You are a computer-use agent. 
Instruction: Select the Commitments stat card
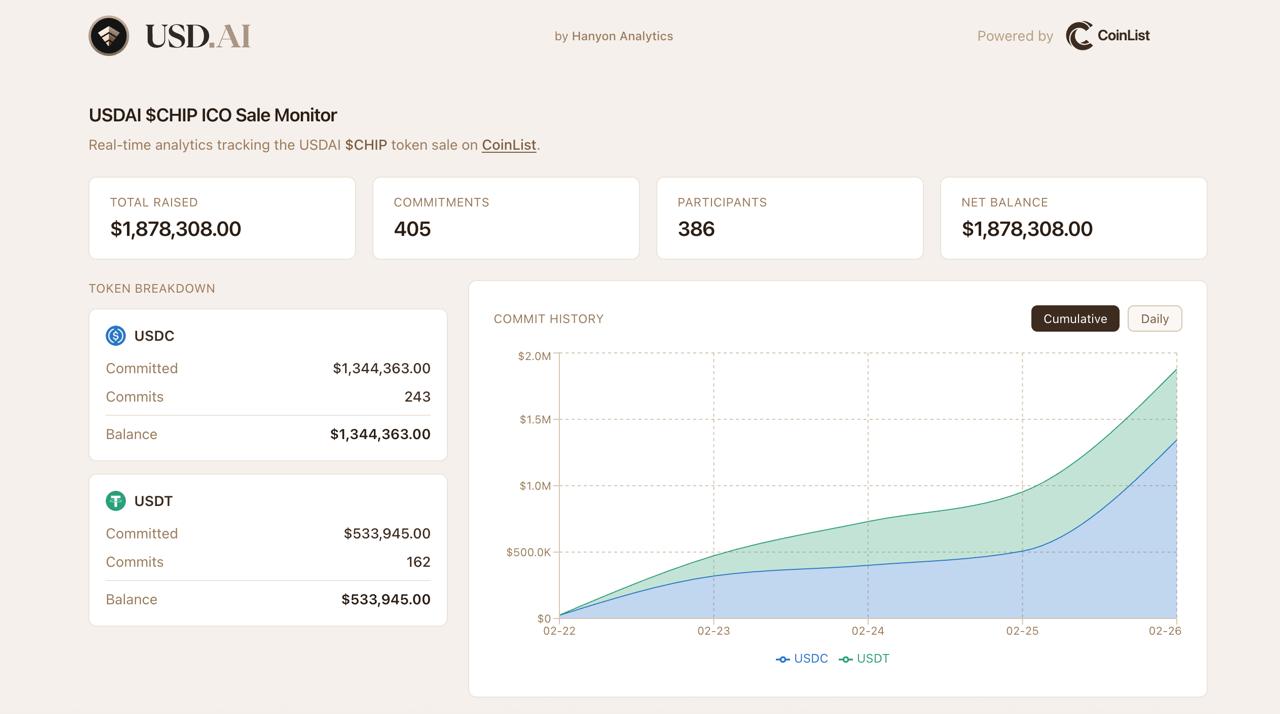coord(506,218)
